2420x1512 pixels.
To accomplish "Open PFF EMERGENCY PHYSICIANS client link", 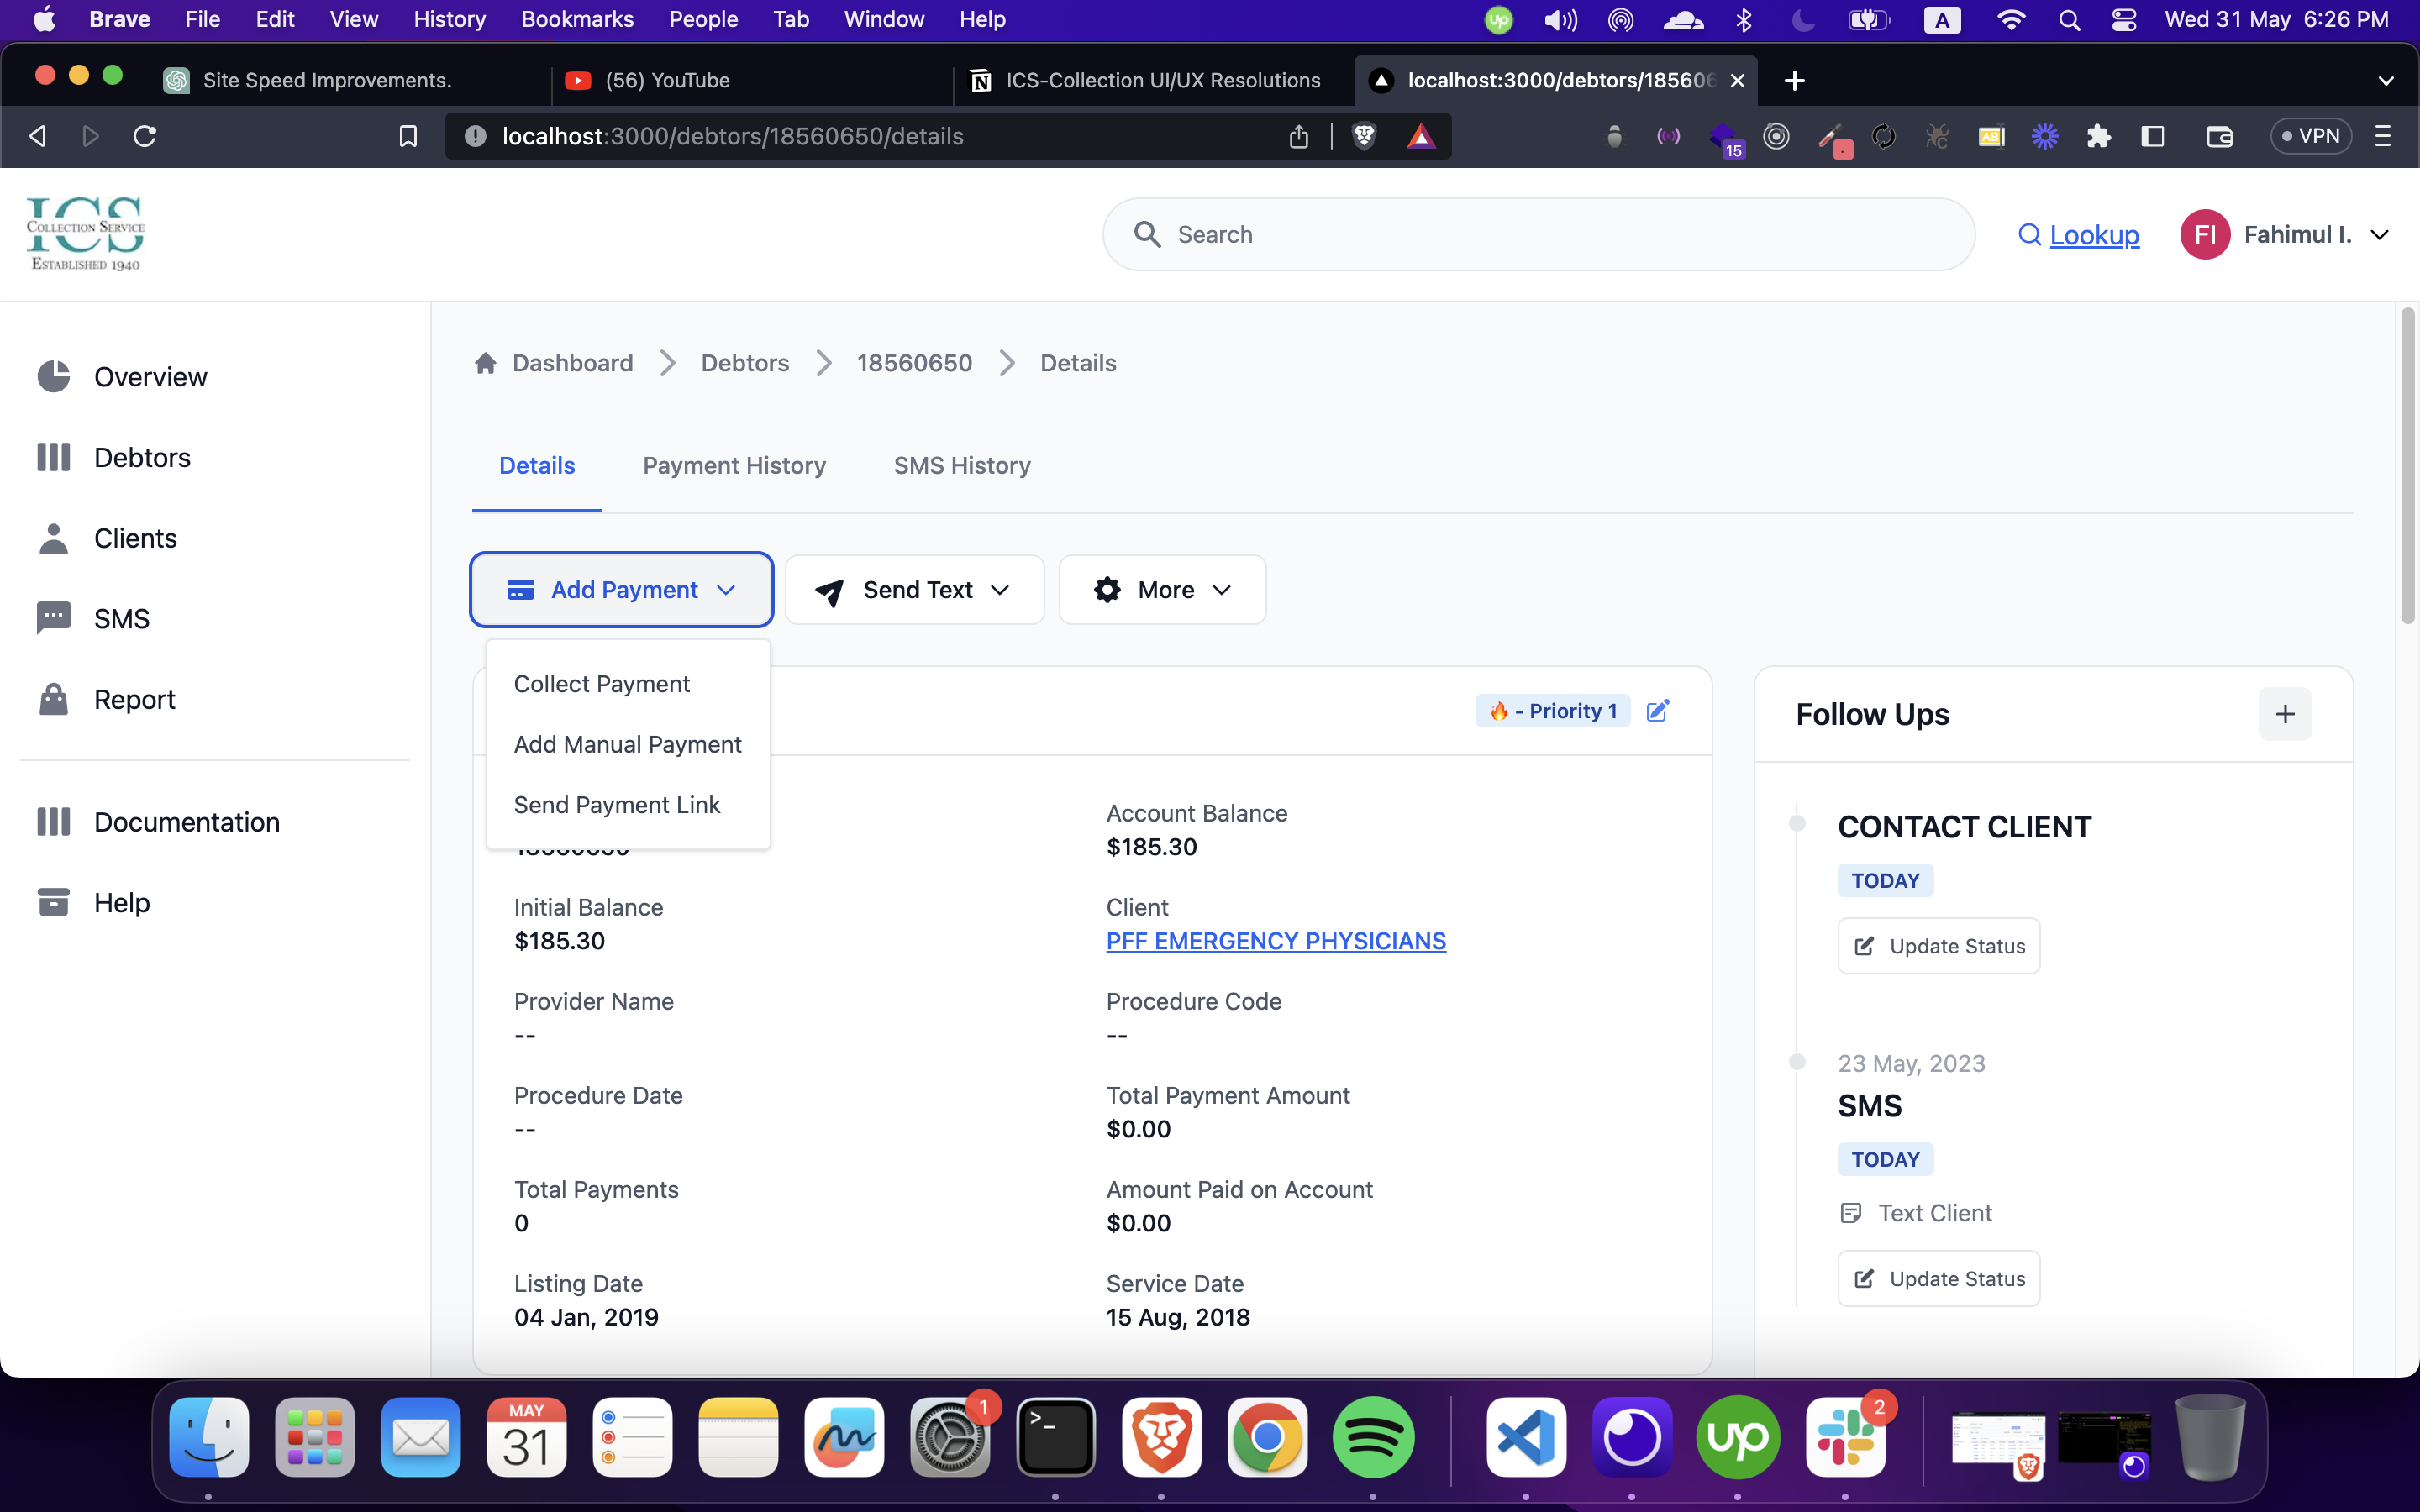I will click(1275, 941).
